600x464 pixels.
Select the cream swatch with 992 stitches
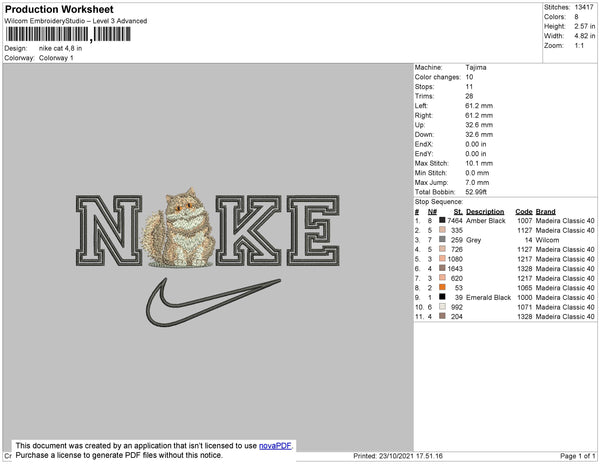point(442,306)
